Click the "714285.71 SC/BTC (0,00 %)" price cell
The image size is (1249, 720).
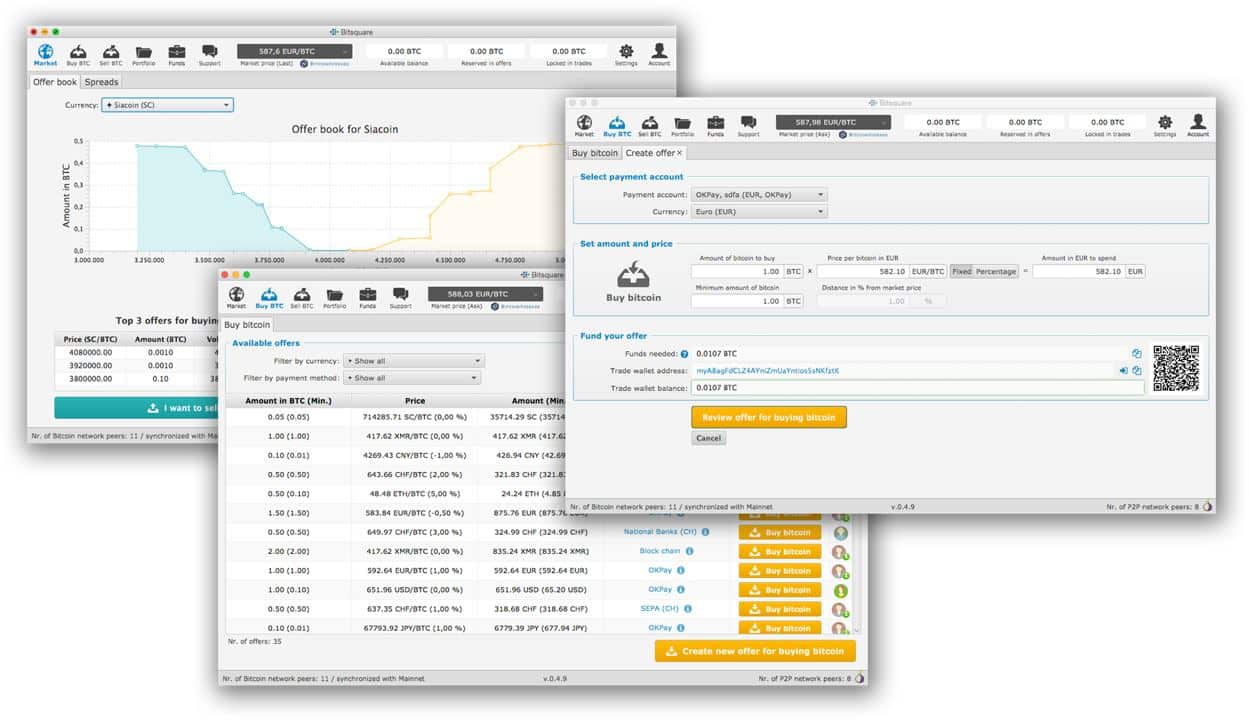click(415, 417)
